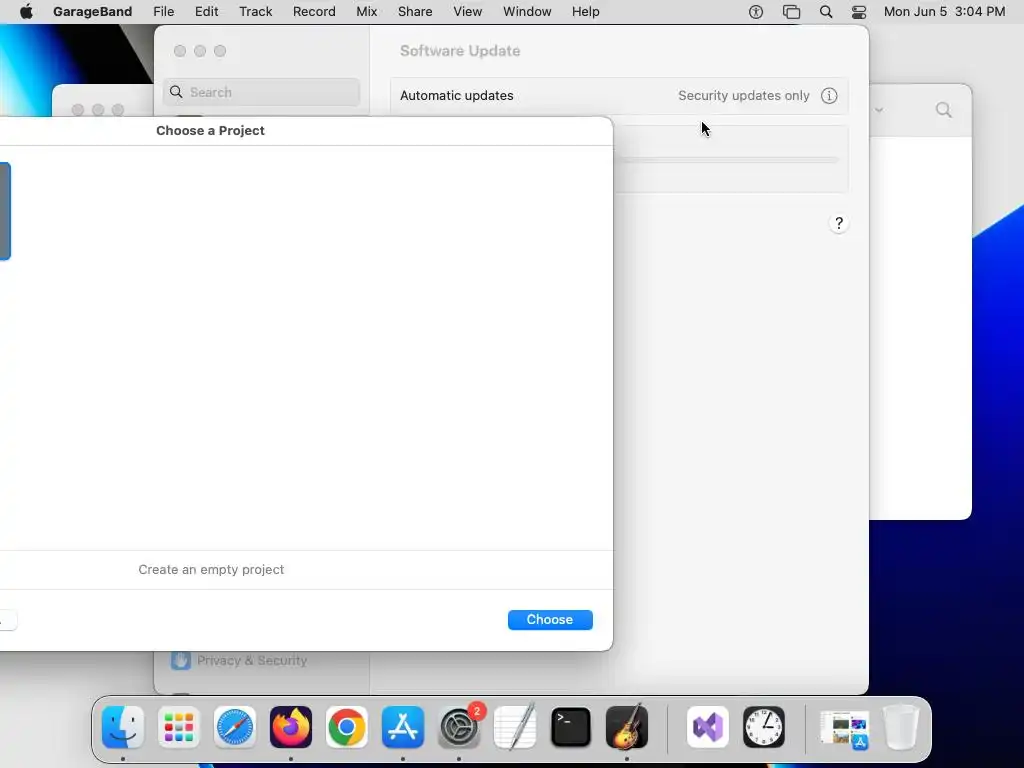This screenshot has height=768, width=1024.
Task: Open the GarageBand application menu
Action: [x=93, y=11]
